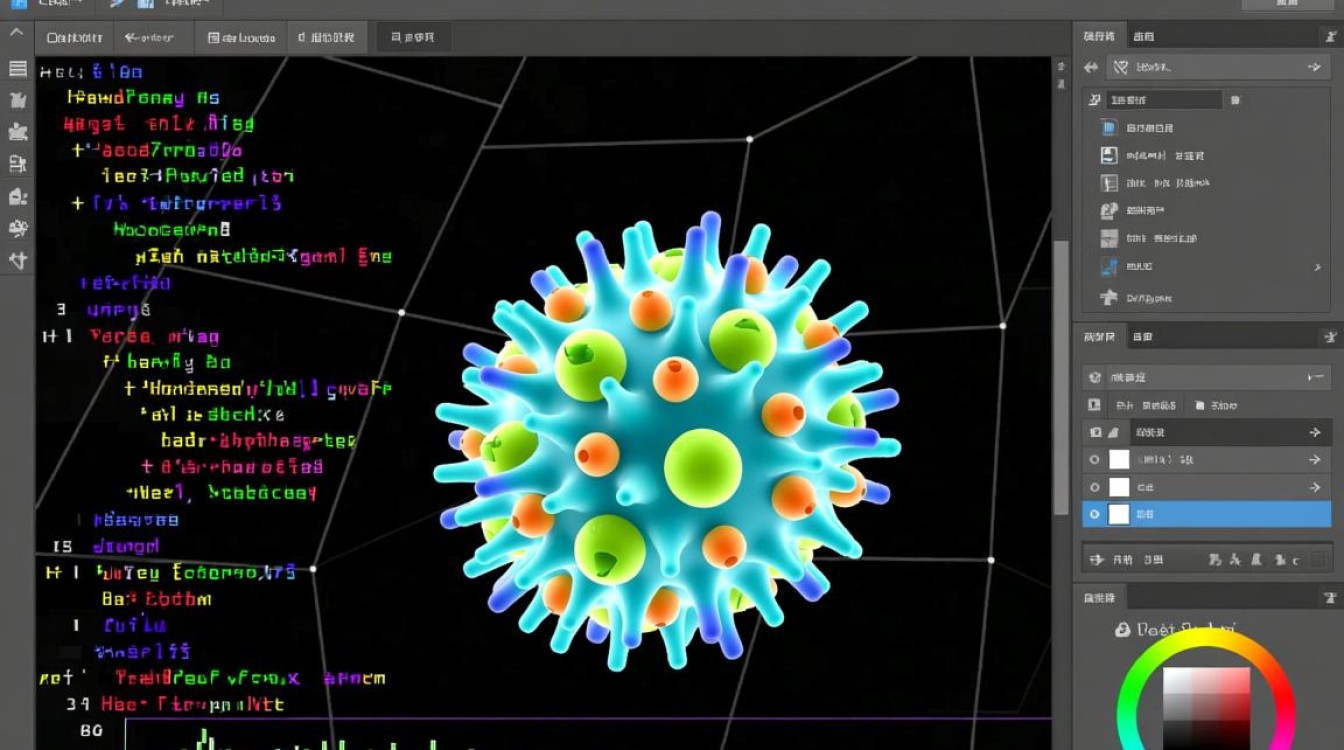Image resolution: width=1344 pixels, height=750 pixels.
Task: Click the up chevron atop the left sidebar
Action: coord(17,33)
